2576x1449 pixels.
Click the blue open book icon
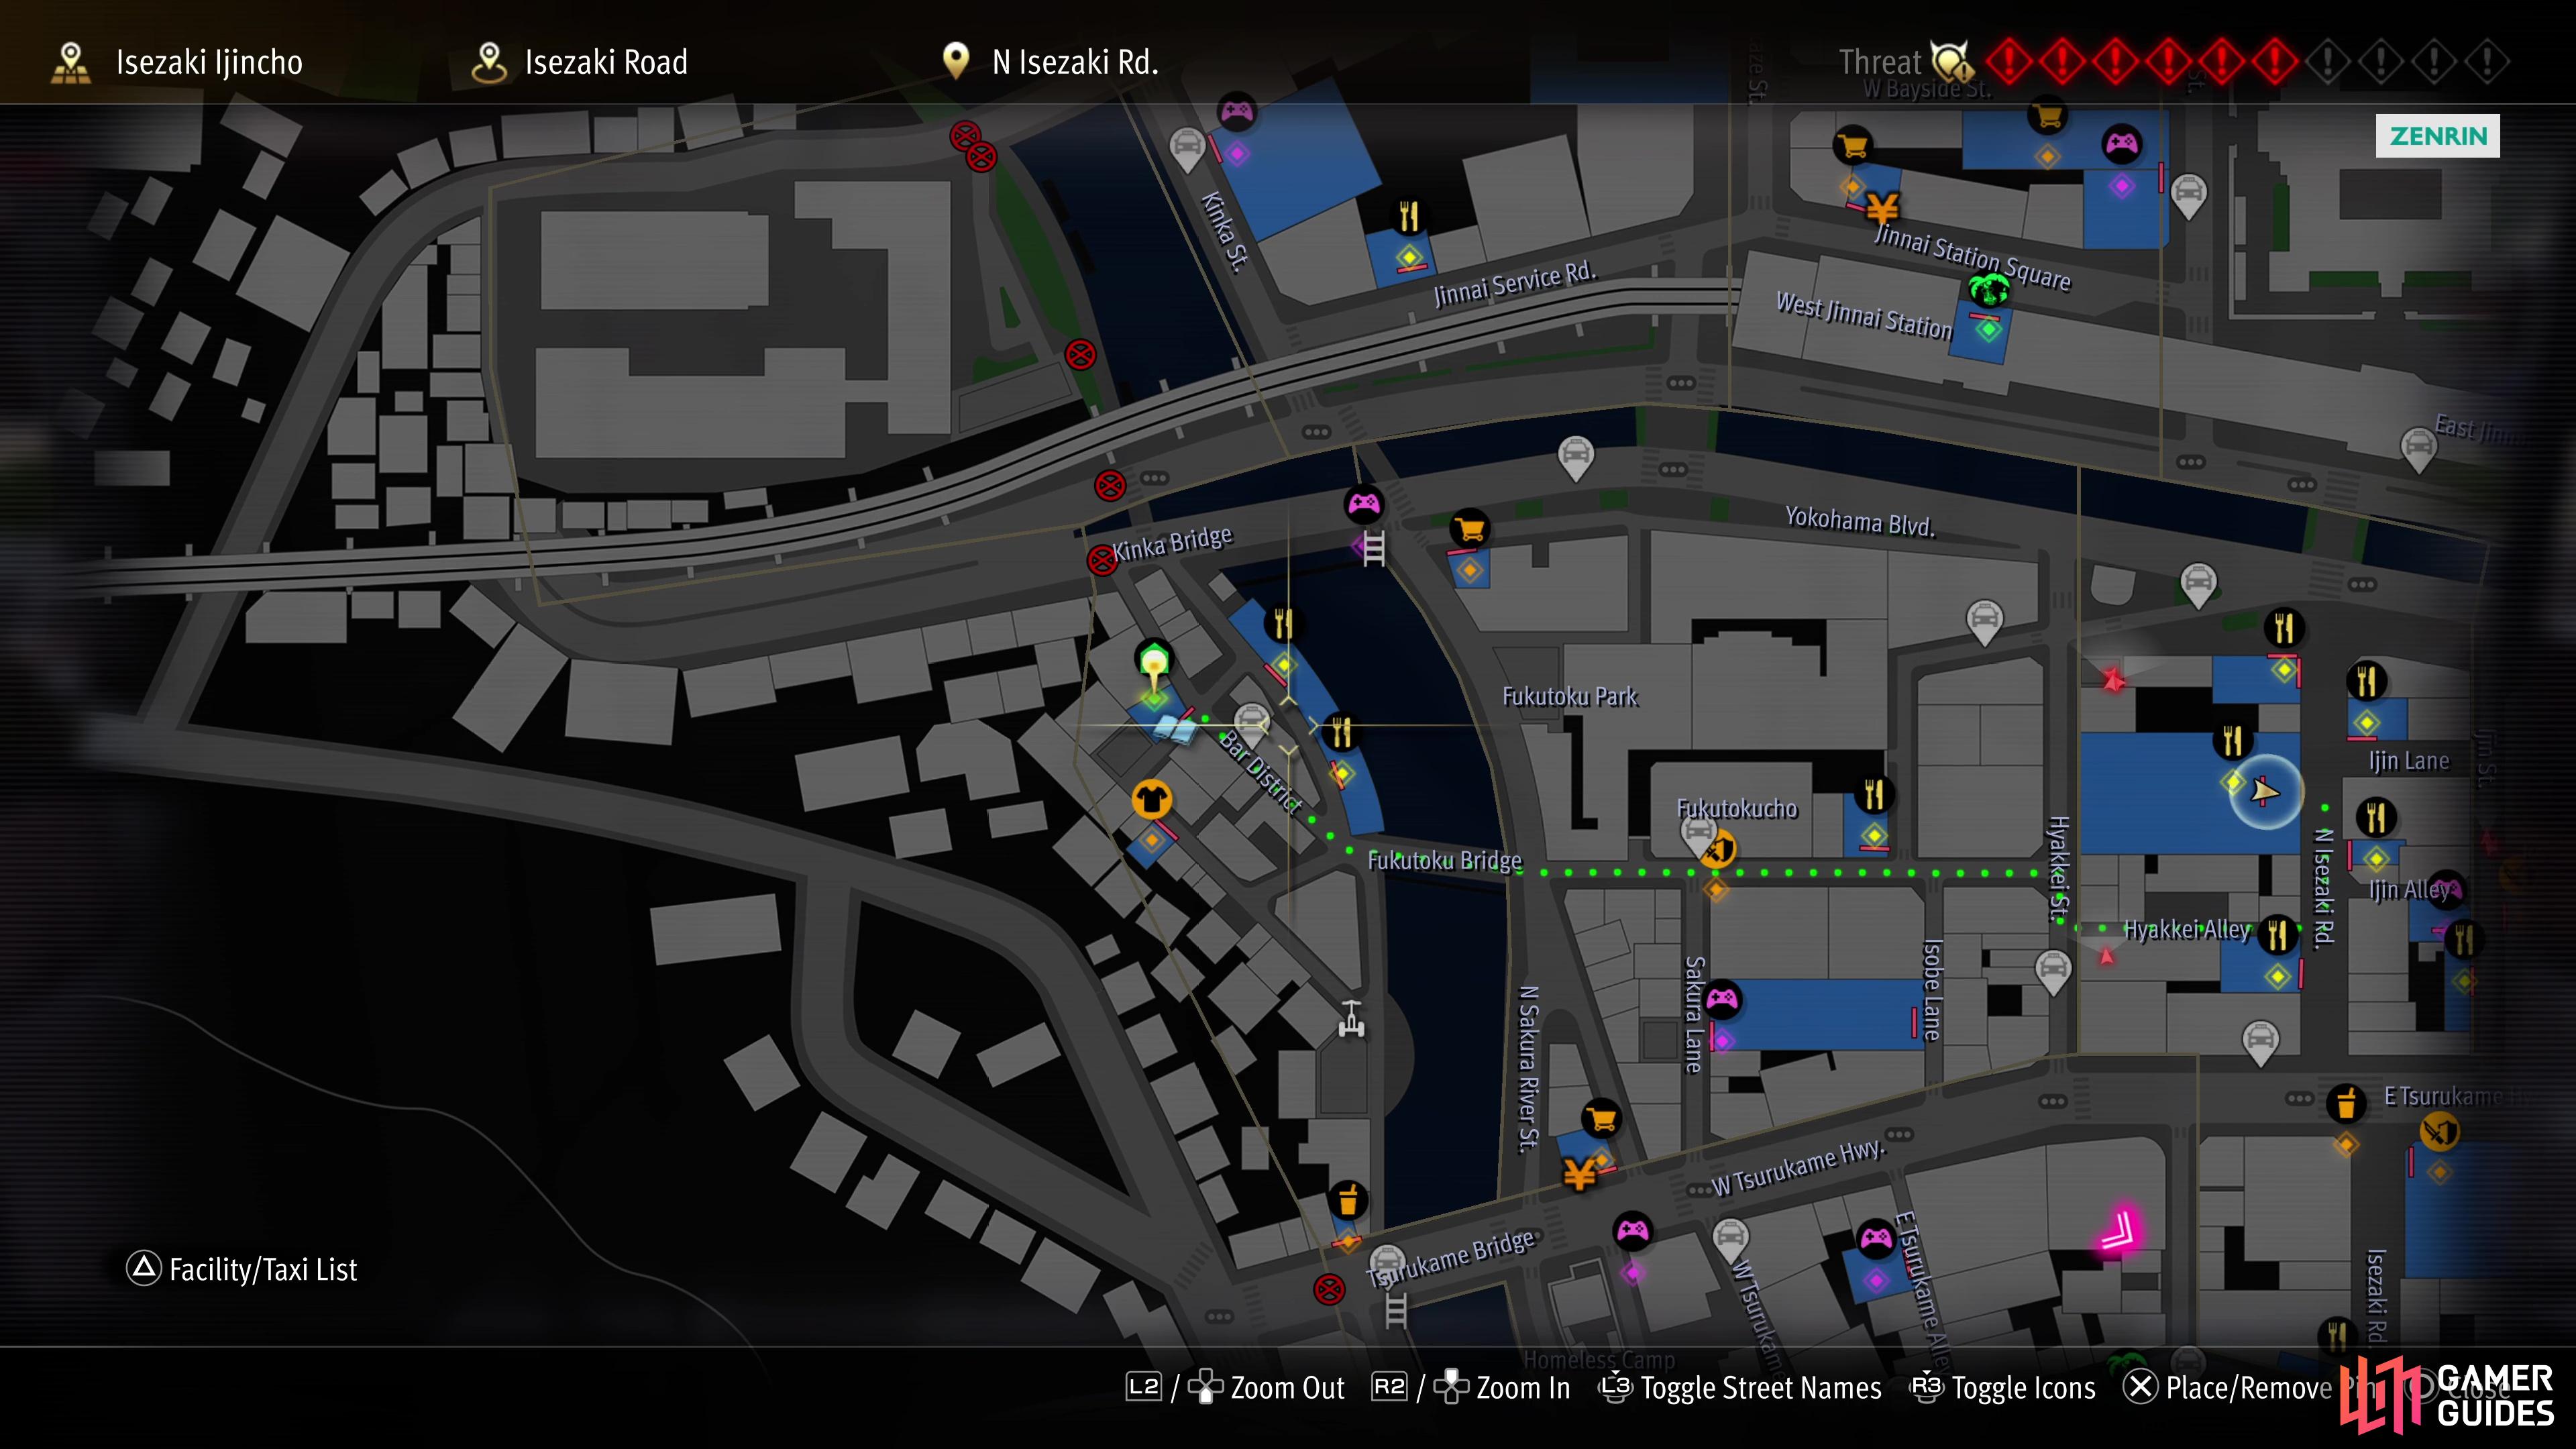tap(1173, 729)
